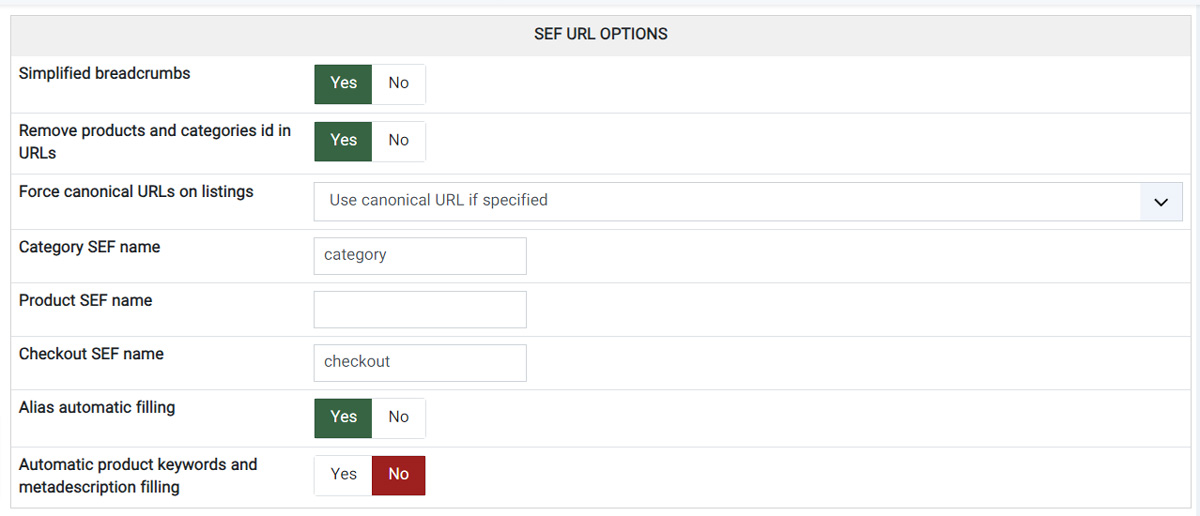1200x516 pixels.
Task: Click the empty Product SEF name field
Action: point(420,310)
